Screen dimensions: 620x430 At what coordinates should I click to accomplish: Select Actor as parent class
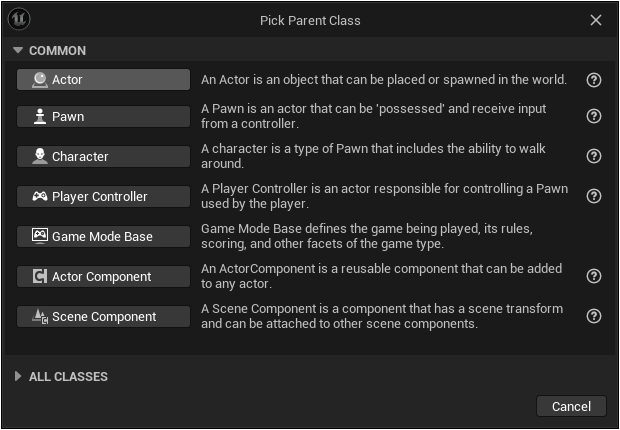pos(103,80)
